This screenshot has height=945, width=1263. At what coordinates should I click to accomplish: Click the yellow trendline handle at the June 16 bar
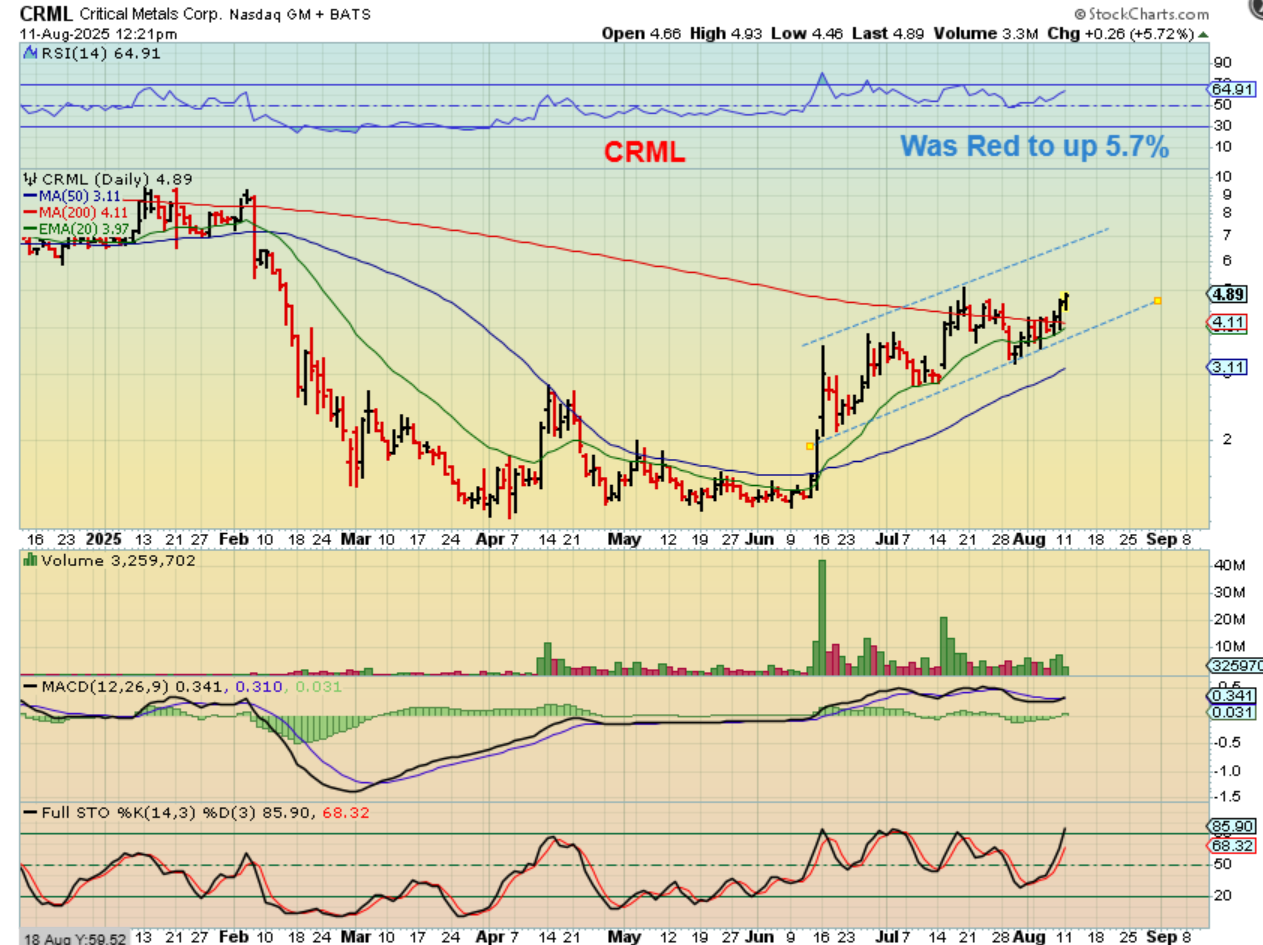pos(810,446)
